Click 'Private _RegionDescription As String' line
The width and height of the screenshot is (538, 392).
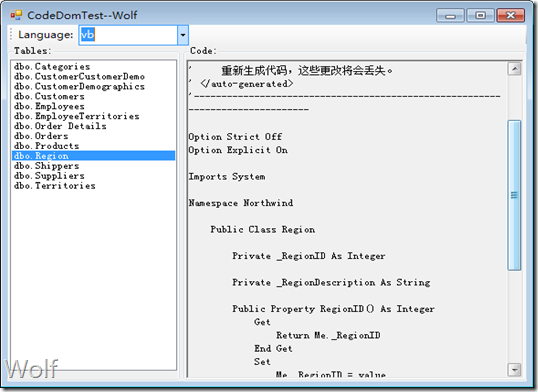click(x=331, y=283)
